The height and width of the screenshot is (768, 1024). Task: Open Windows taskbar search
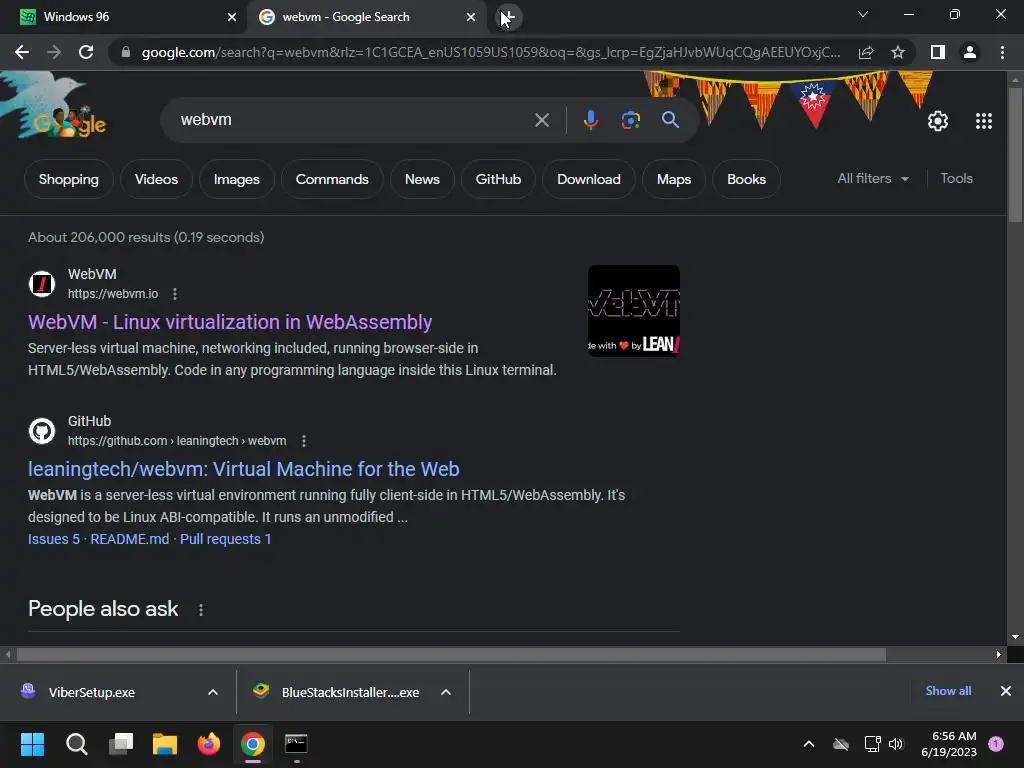coord(76,744)
